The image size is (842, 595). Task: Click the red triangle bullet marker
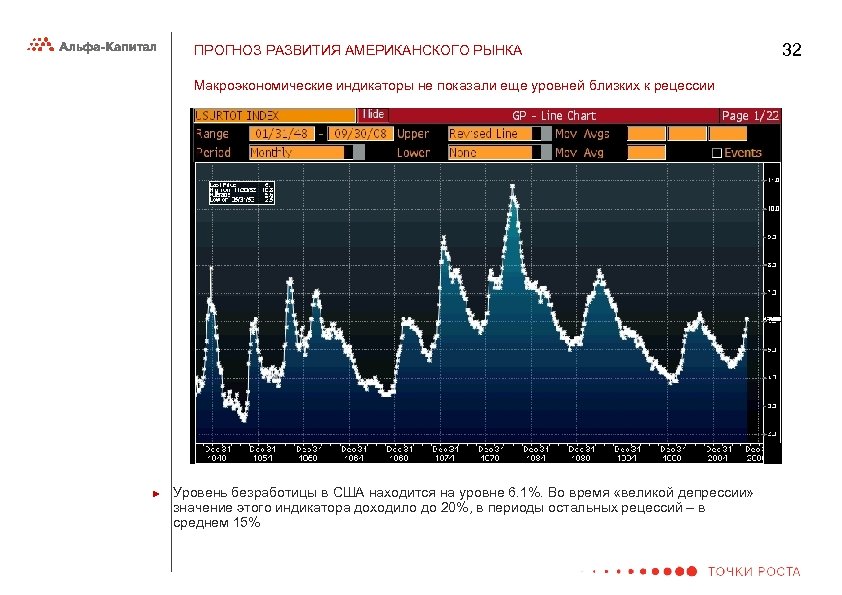pyautogui.click(x=154, y=493)
